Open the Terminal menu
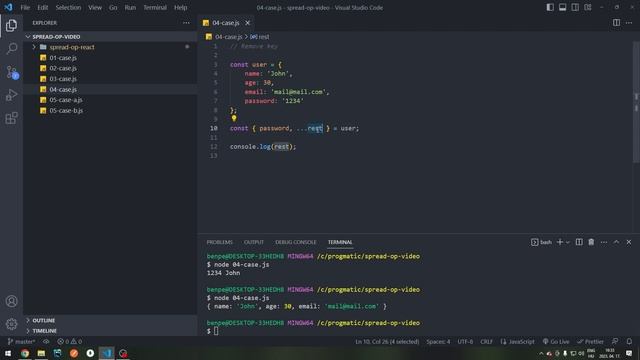640x360 pixels. pyautogui.click(x=155, y=7)
